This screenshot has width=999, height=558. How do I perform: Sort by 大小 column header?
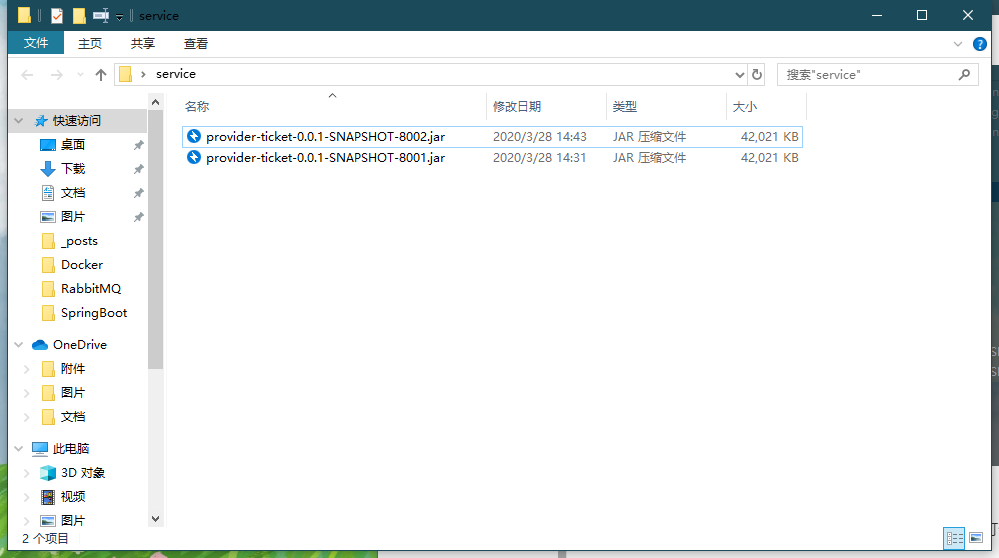[745, 106]
